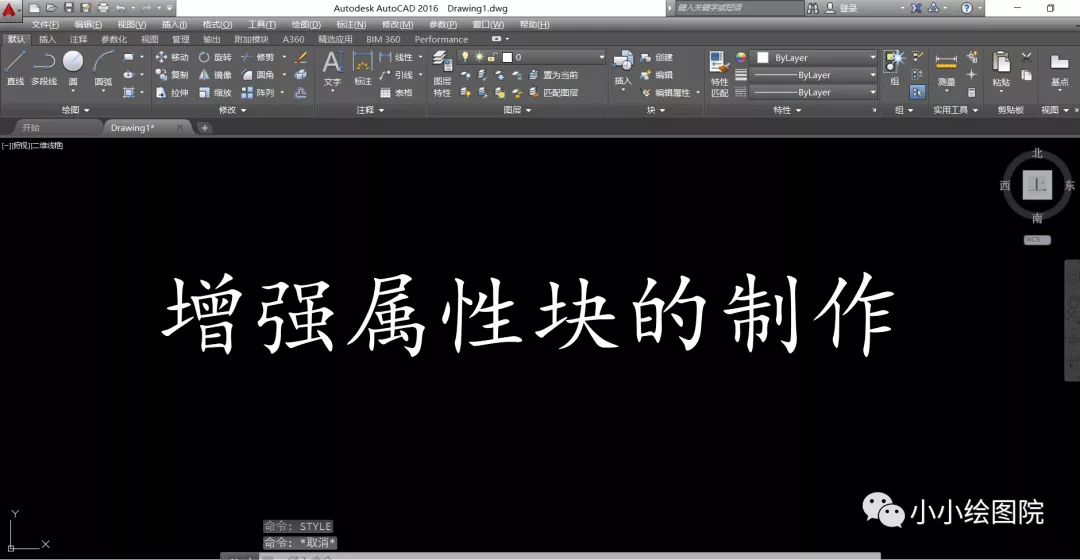The height and width of the screenshot is (560, 1080).
Task: Click the 阵列 (Array) tool
Action: point(258,92)
